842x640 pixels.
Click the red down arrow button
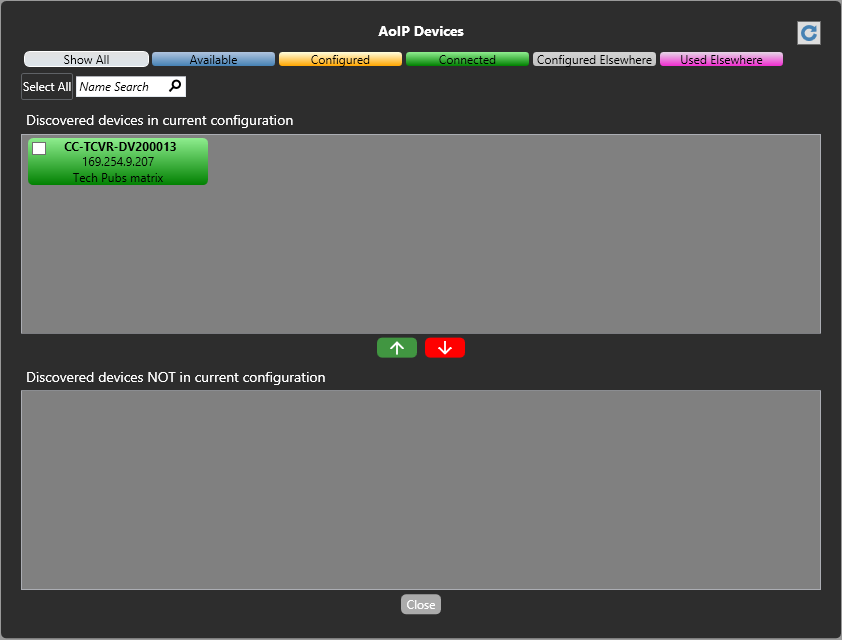point(445,348)
